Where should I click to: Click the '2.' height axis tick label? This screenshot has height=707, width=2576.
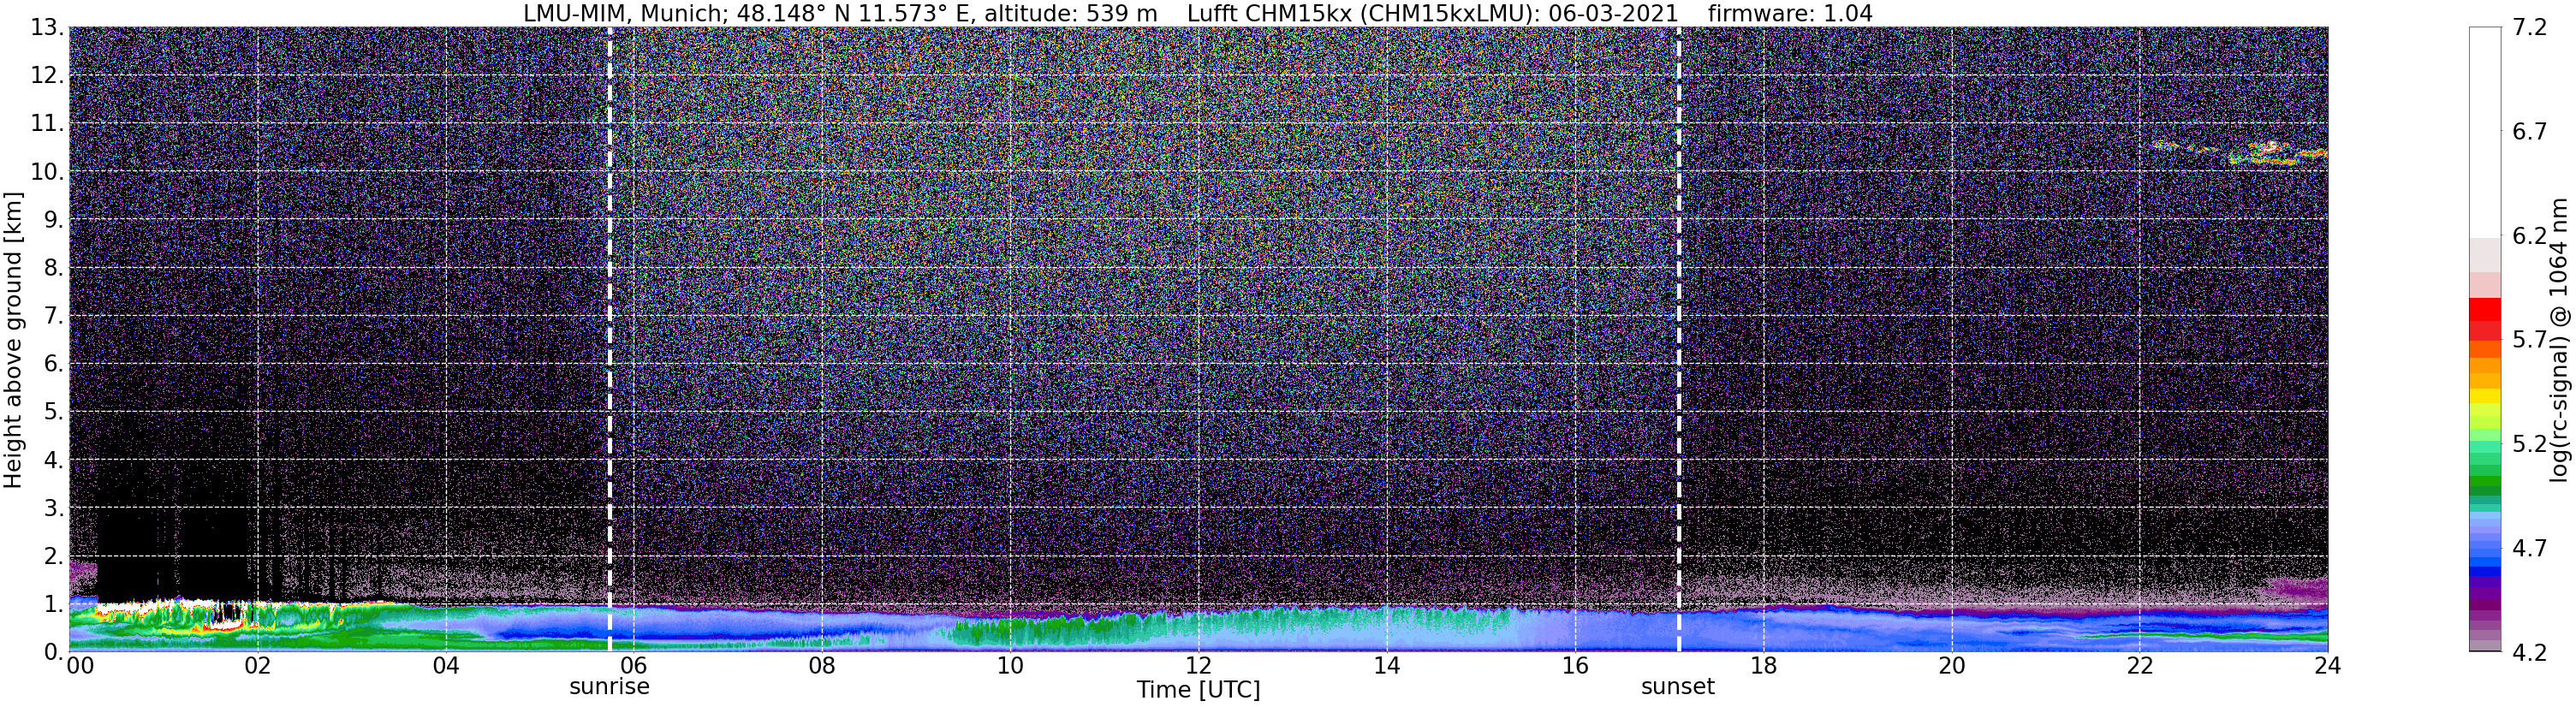[x=54, y=556]
